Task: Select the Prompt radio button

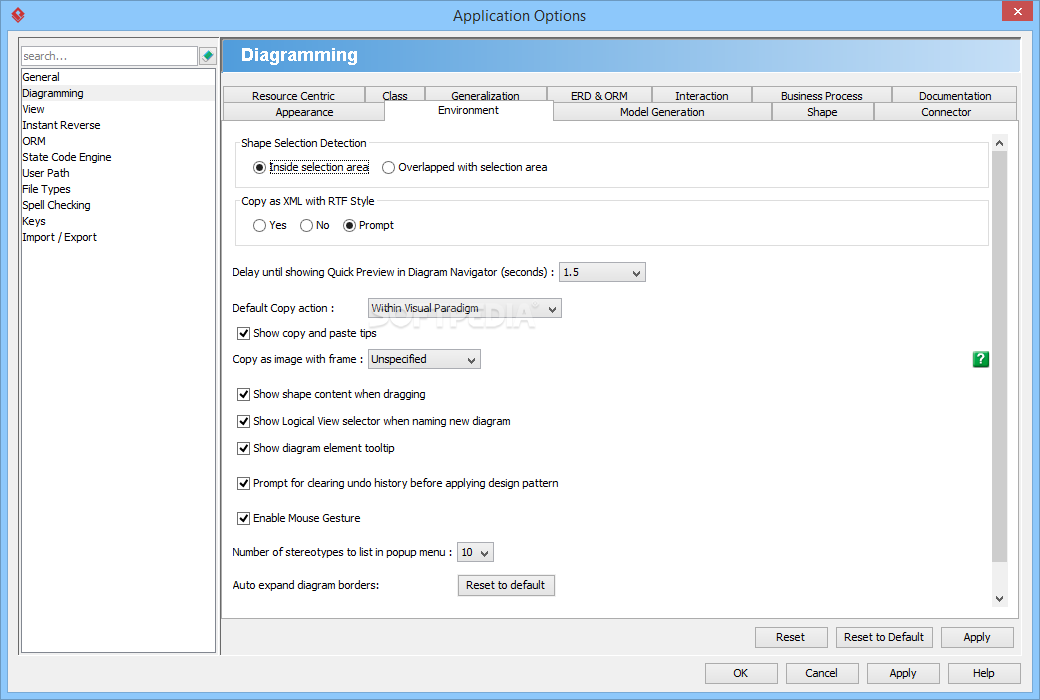Action: point(350,226)
